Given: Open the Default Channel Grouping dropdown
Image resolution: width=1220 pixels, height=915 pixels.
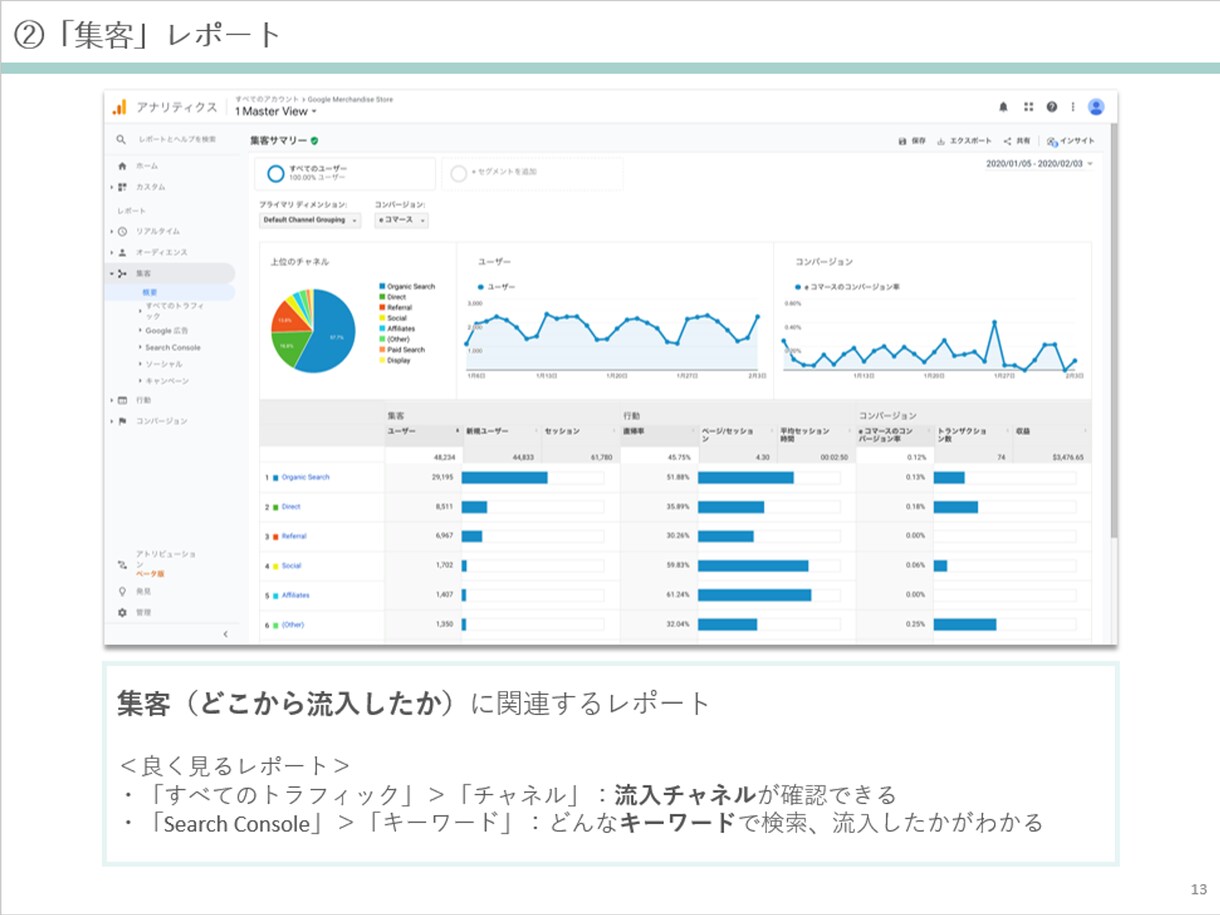Looking at the screenshot, I should [x=310, y=220].
